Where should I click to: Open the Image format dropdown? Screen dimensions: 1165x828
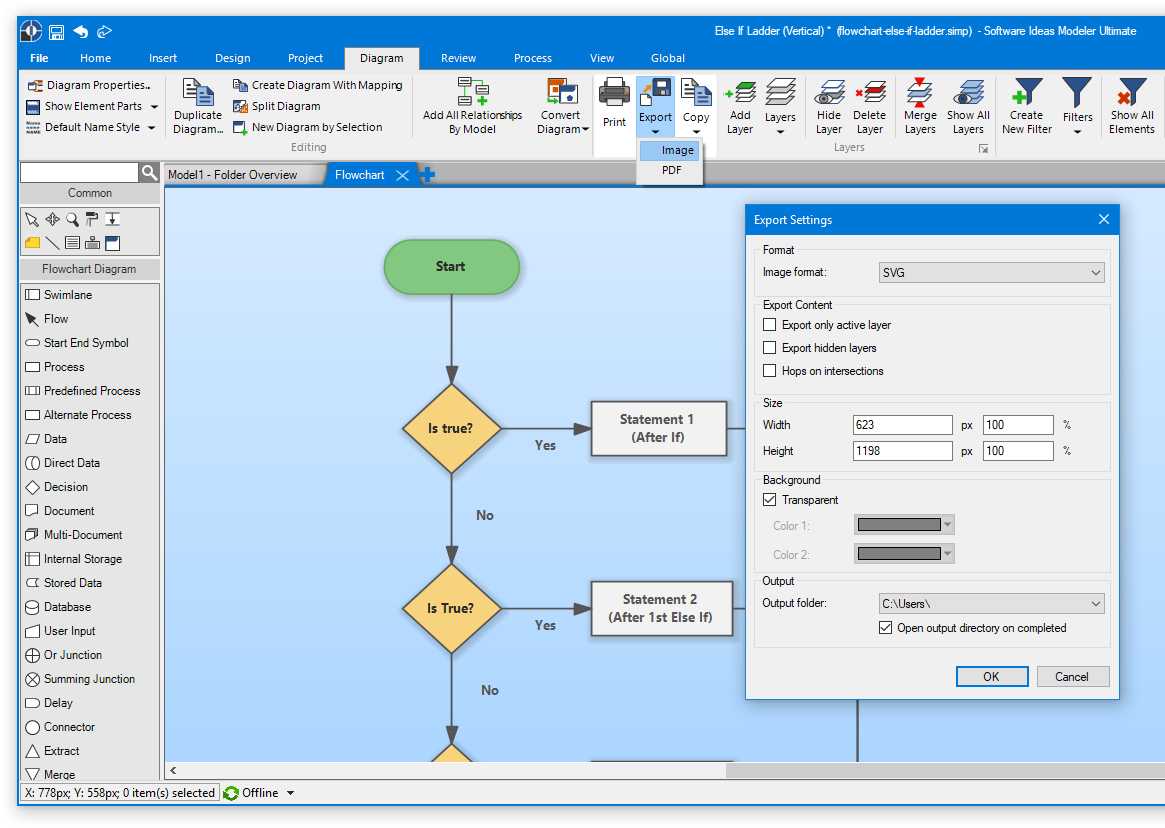[991, 272]
